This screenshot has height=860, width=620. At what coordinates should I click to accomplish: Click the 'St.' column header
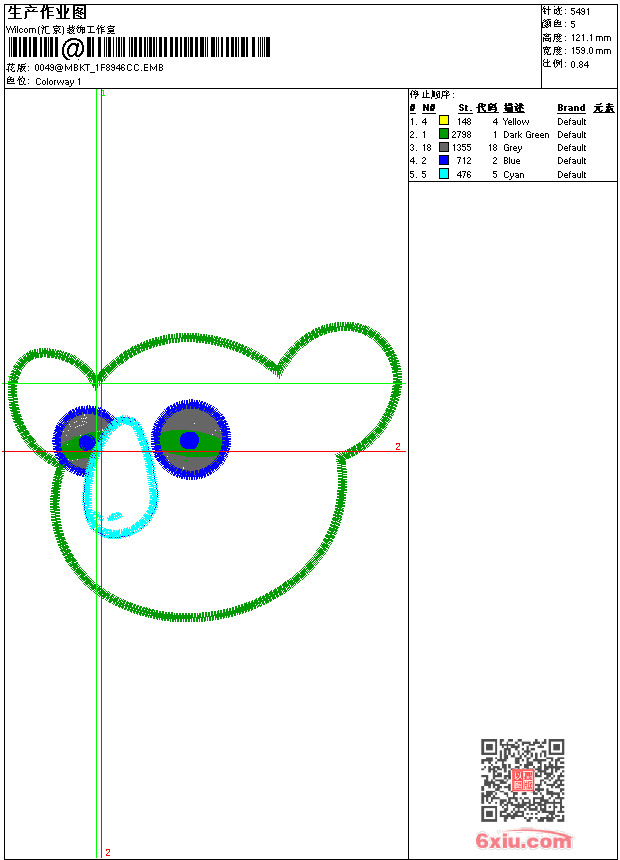point(465,108)
